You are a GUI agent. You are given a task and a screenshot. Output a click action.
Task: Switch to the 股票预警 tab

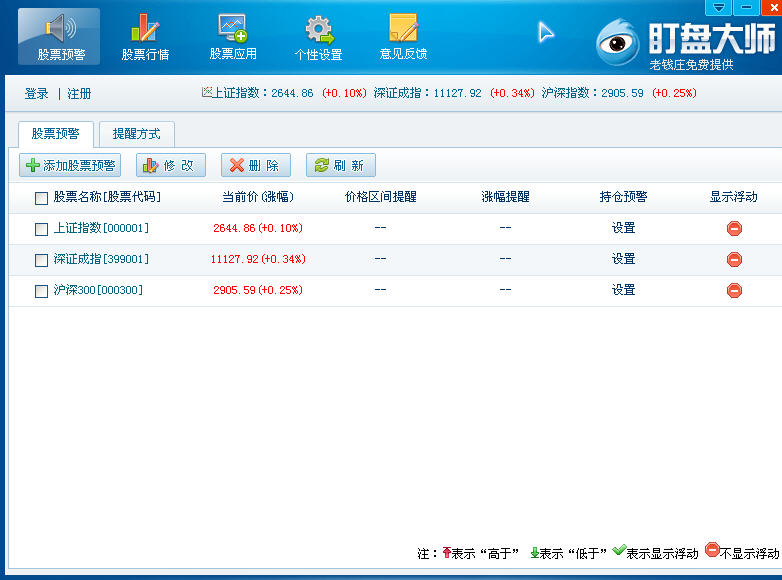click(56, 134)
